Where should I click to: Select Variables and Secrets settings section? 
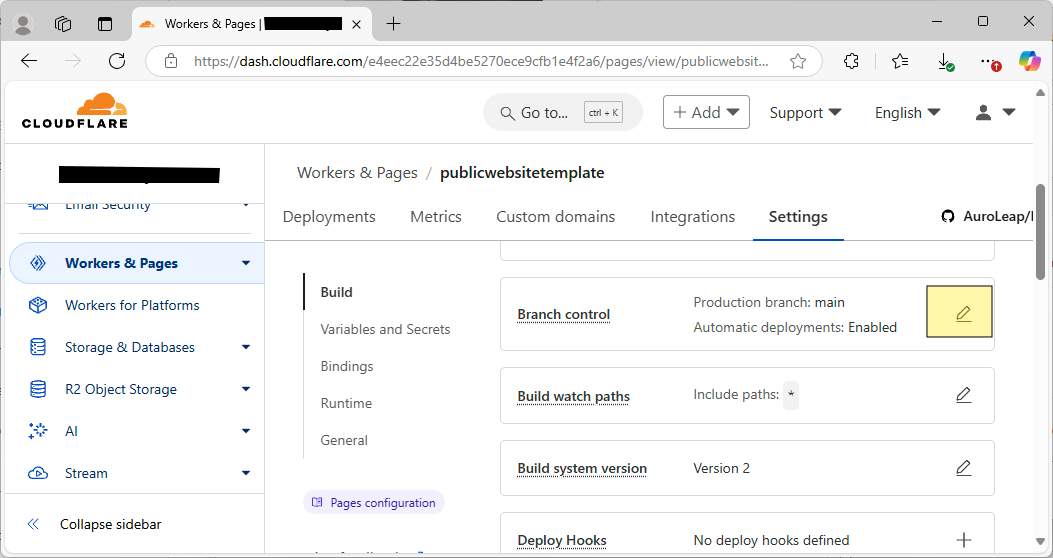(385, 329)
